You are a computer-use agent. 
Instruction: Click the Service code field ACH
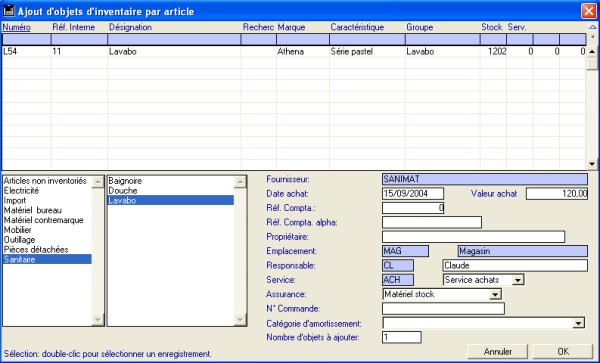(398, 280)
